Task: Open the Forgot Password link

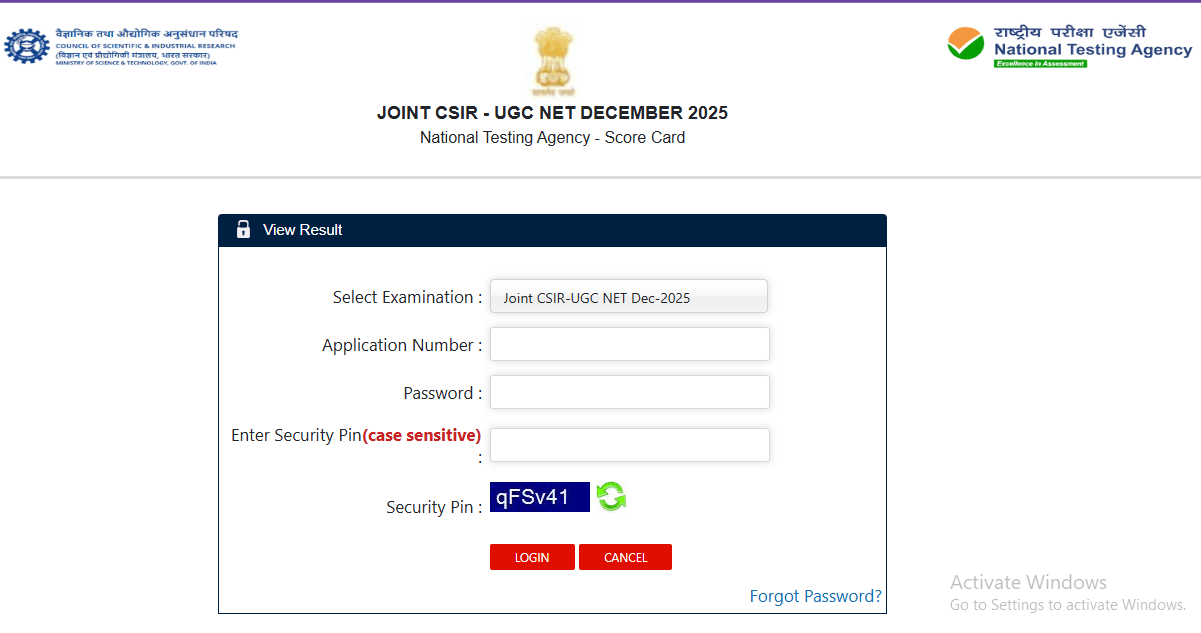Action: pyautogui.click(x=815, y=595)
